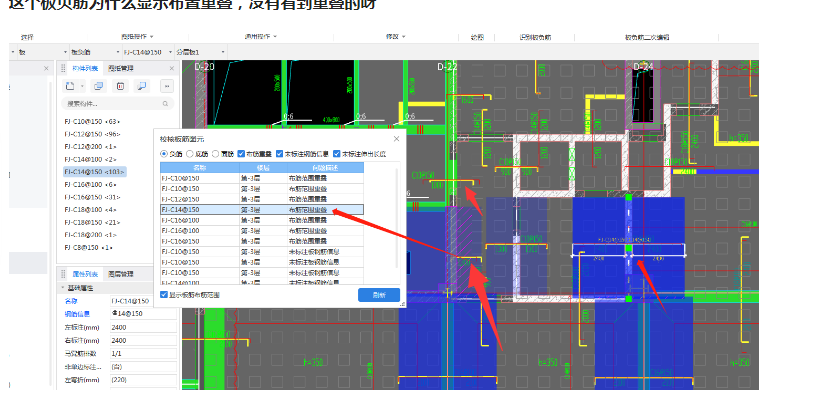Select the 面筋 radio button
Image resolution: width=820 pixels, height=396 pixels.
pyautogui.click(x=215, y=154)
